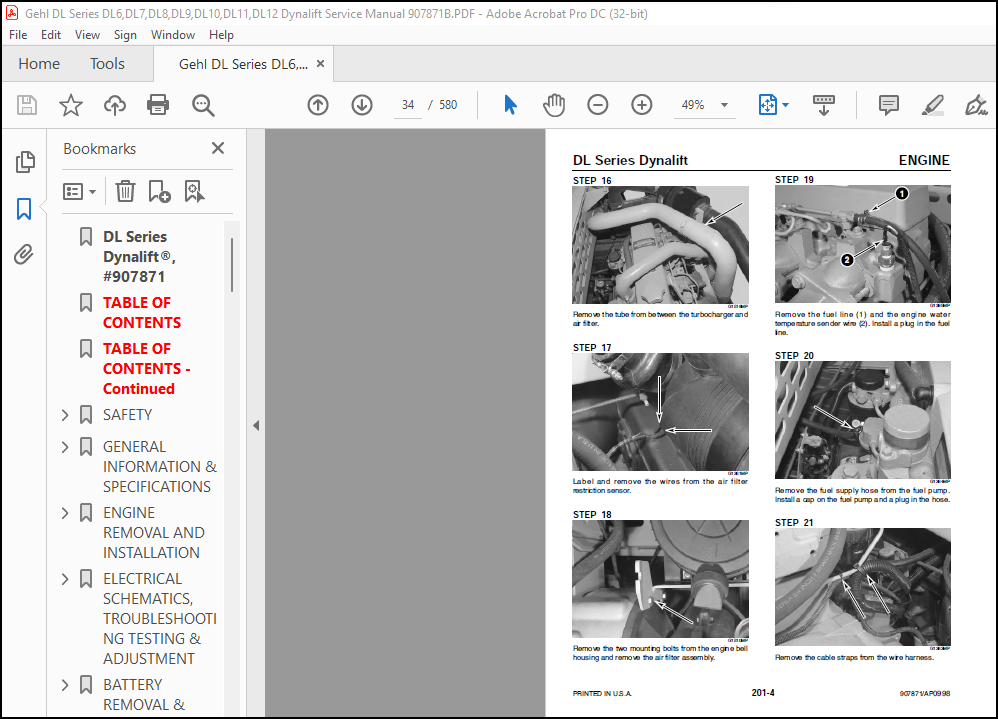The width and height of the screenshot is (998, 719).
Task: Open the Window menu
Action: [172, 35]
